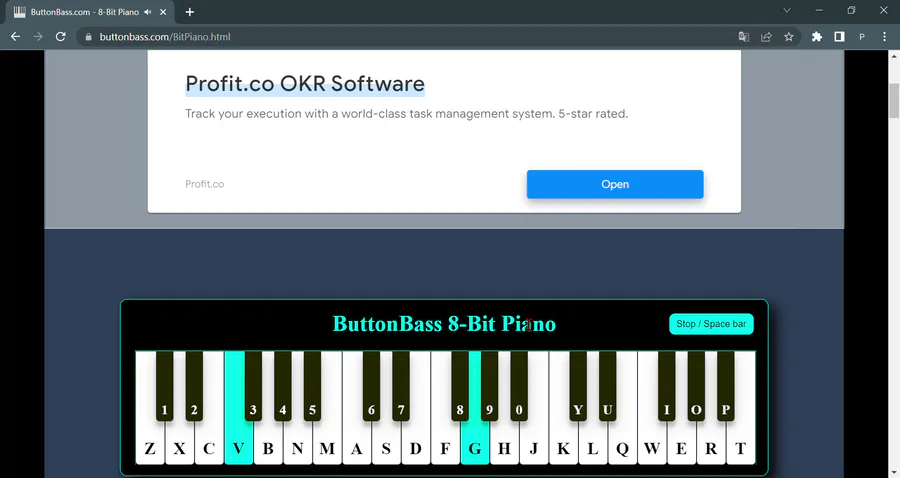Viewport: 900px width, 478px height.
Task: Play black key labeled 0
Action: pyautogui.click(x=519, y=386)
